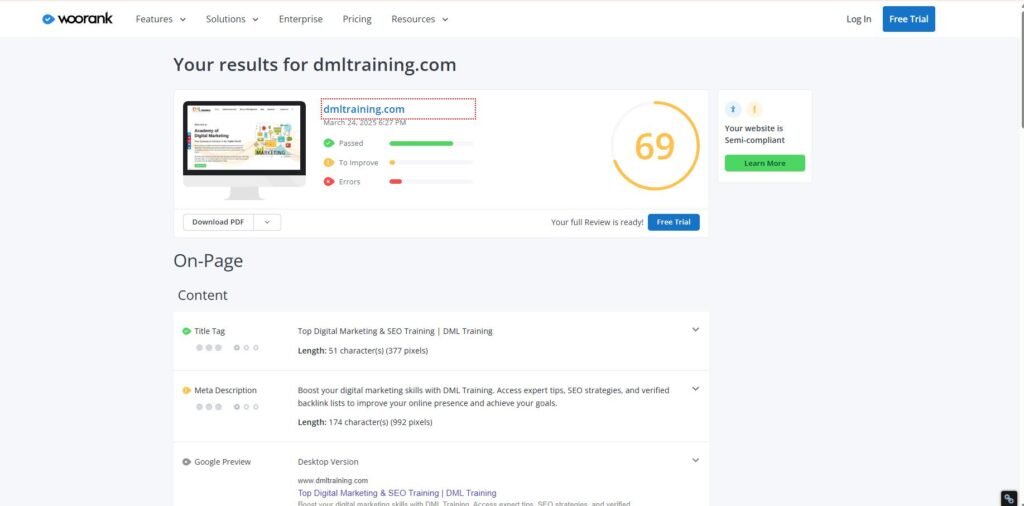Click the red Errors icon
1024x506 pixels.
(328, 182)
